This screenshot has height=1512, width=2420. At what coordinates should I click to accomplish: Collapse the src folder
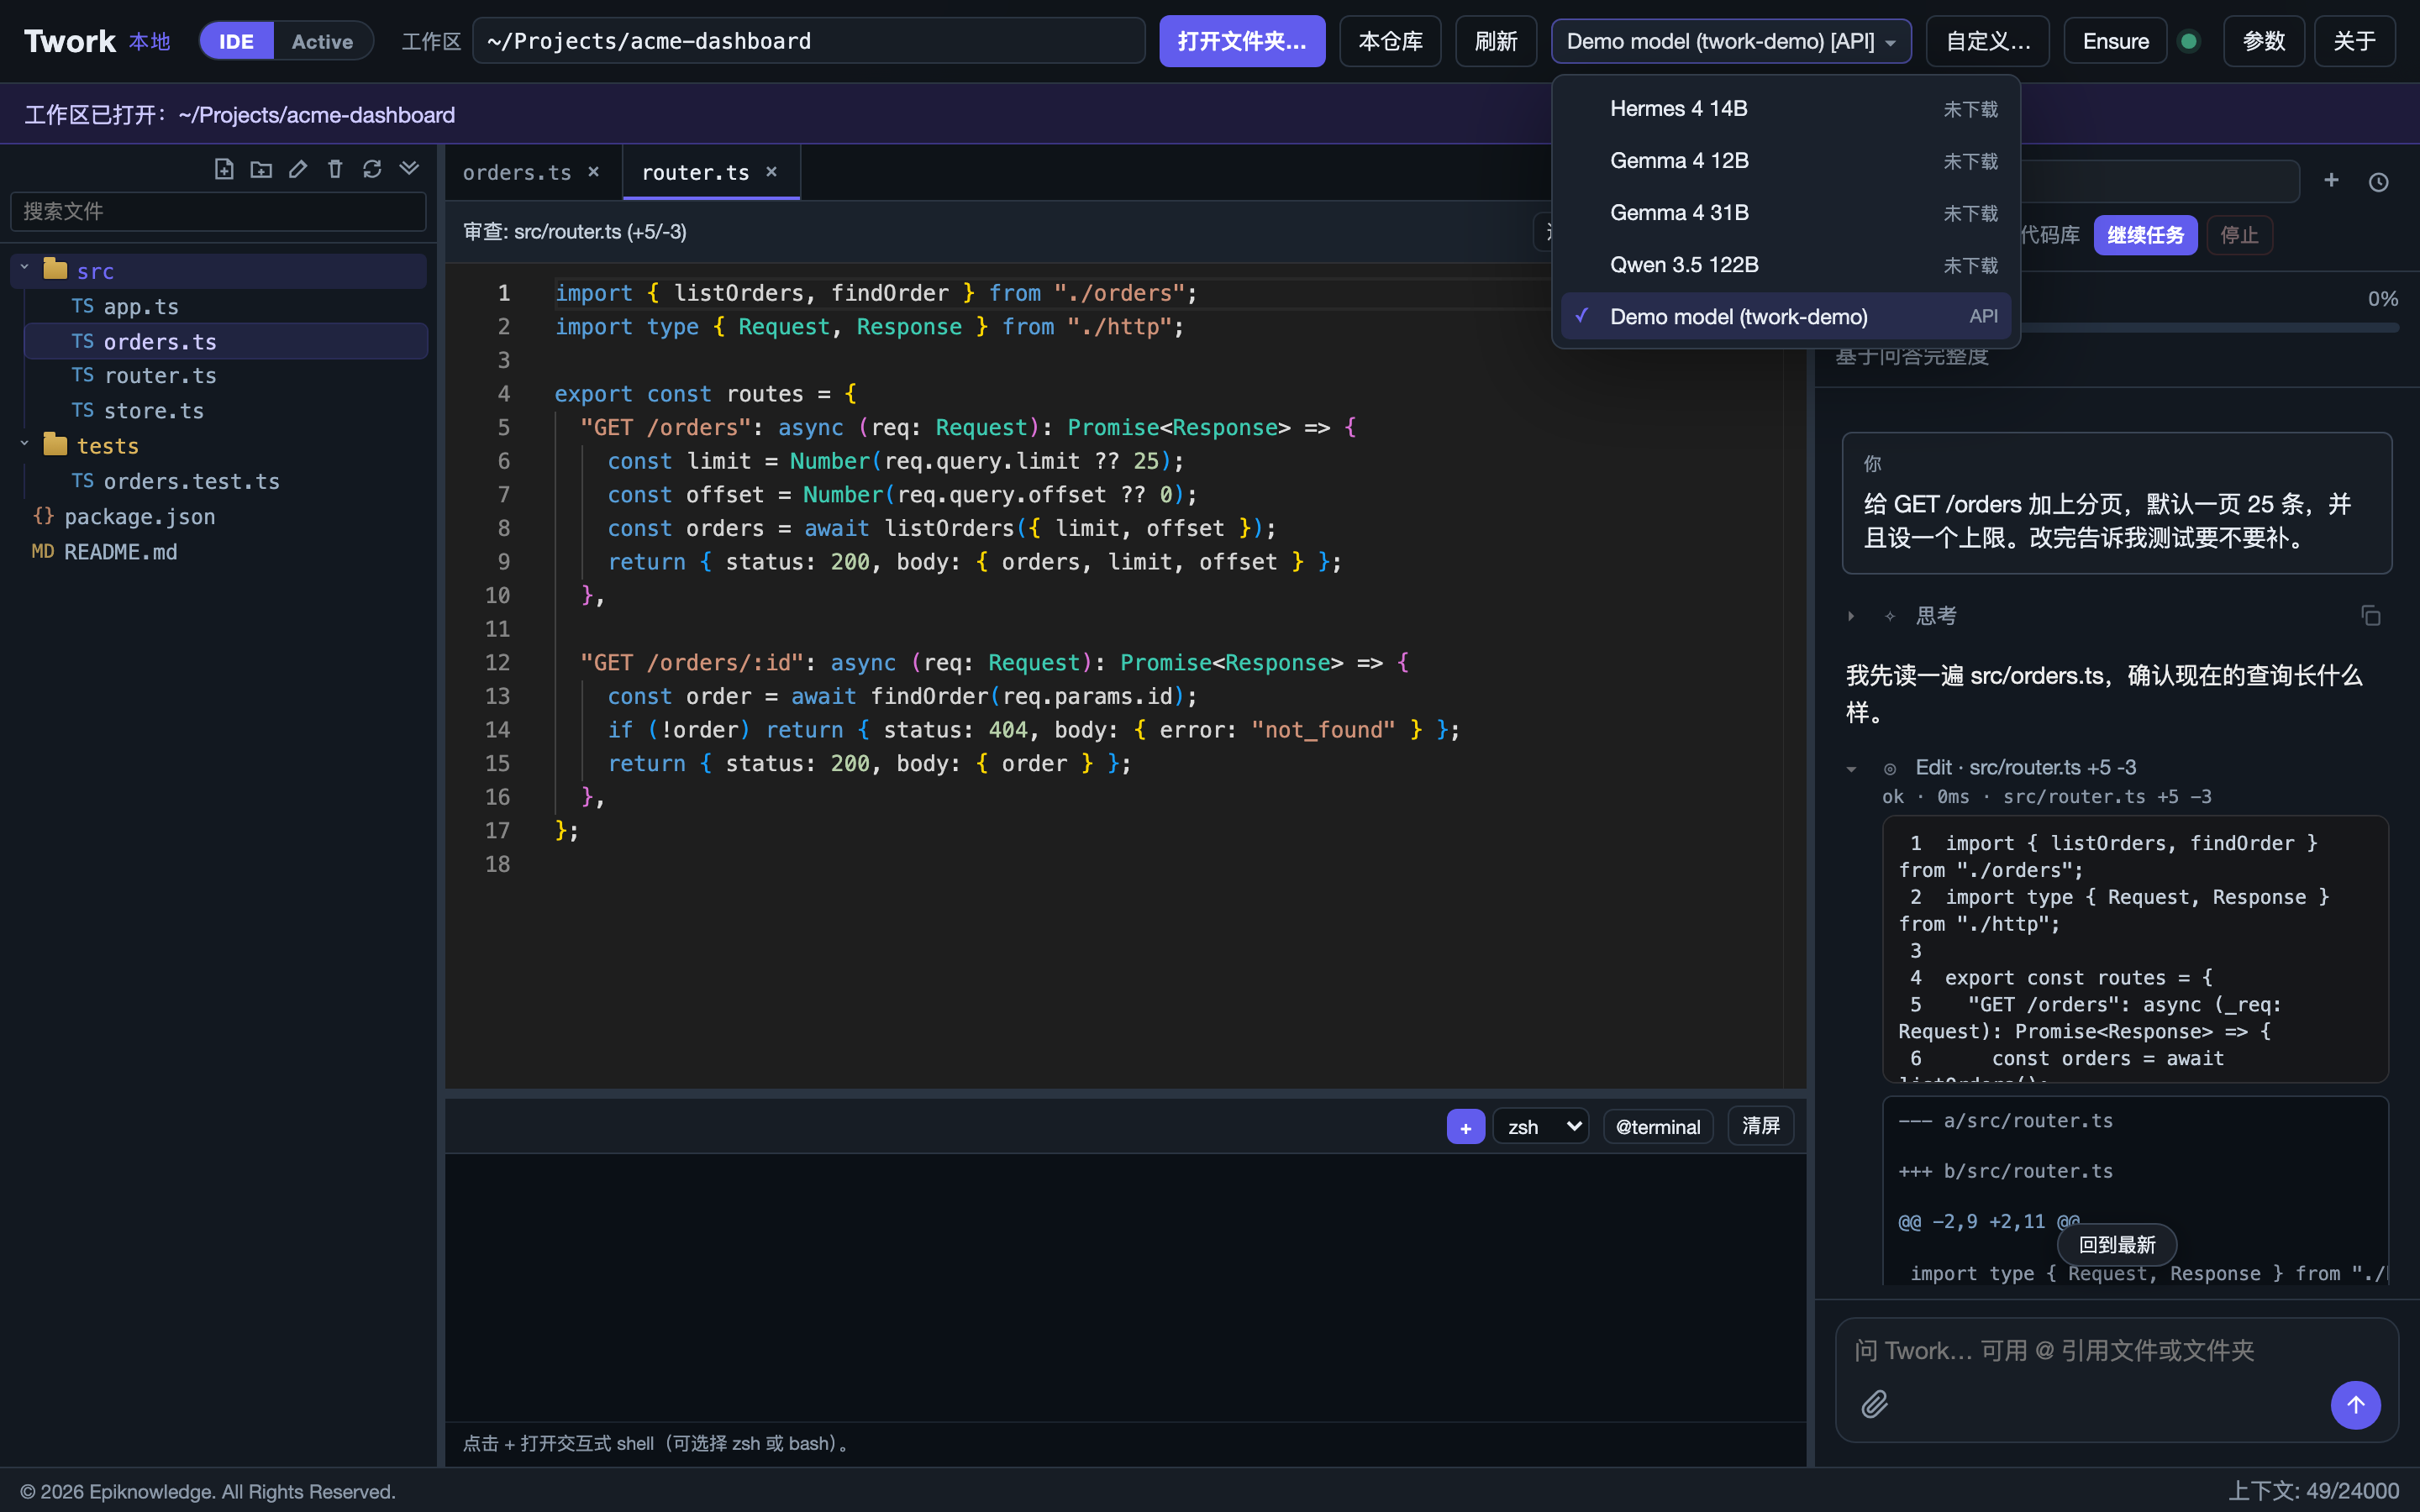pos(24,270)
